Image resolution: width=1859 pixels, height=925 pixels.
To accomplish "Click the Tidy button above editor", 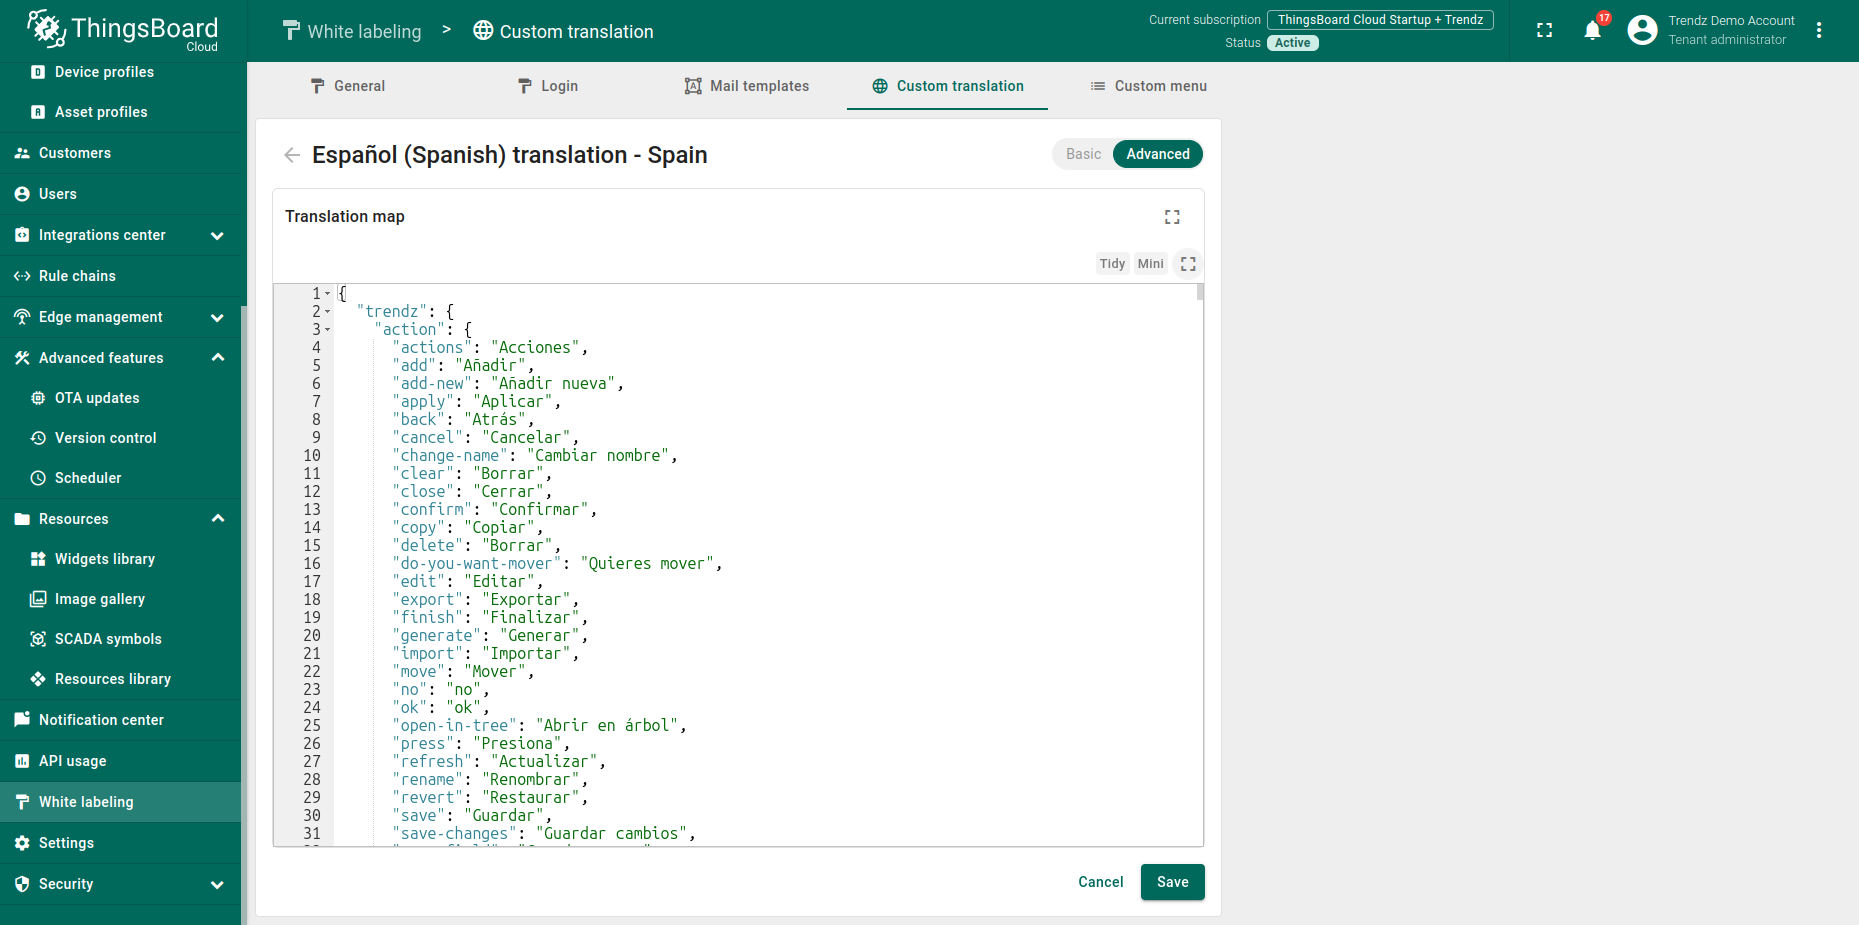I will (x=1112, y=264).
